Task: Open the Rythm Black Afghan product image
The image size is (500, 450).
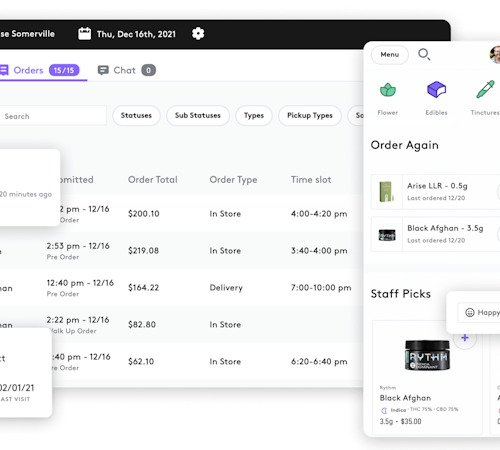Action: click(427, 355)
